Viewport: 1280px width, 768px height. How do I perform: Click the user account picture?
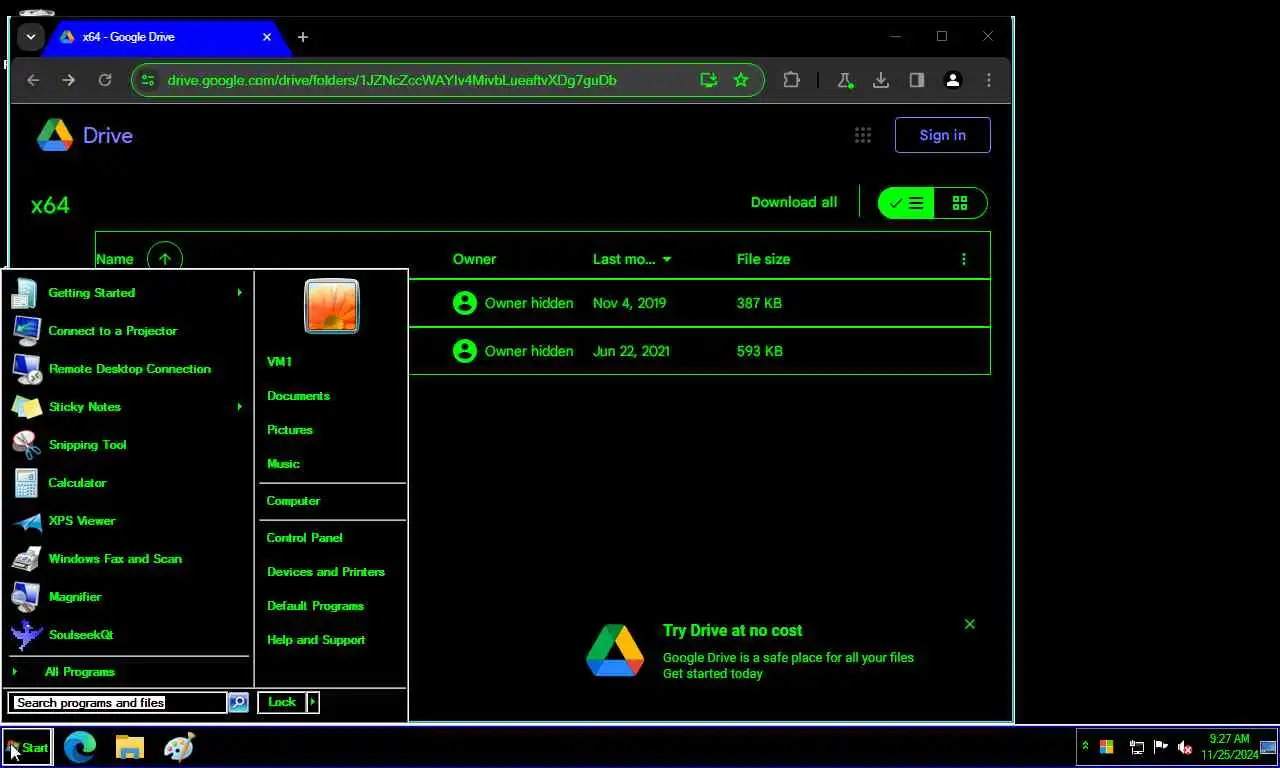(331, 306)
